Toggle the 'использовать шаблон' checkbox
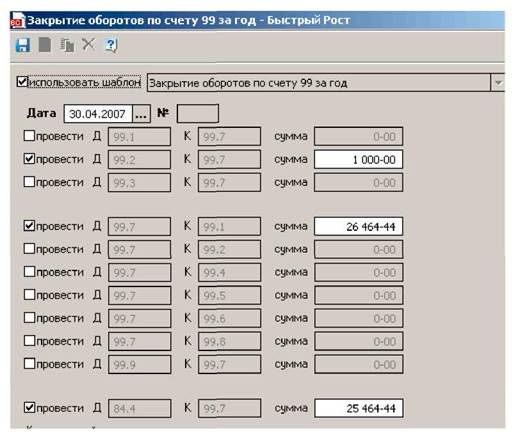Image resolution: width=520 pixels, height=438 pixels. point(22,82)
